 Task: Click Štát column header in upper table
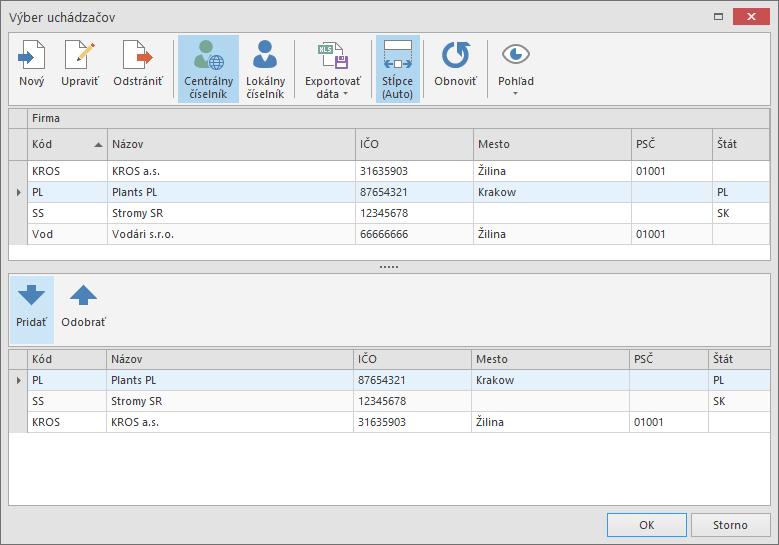(741, 144)
